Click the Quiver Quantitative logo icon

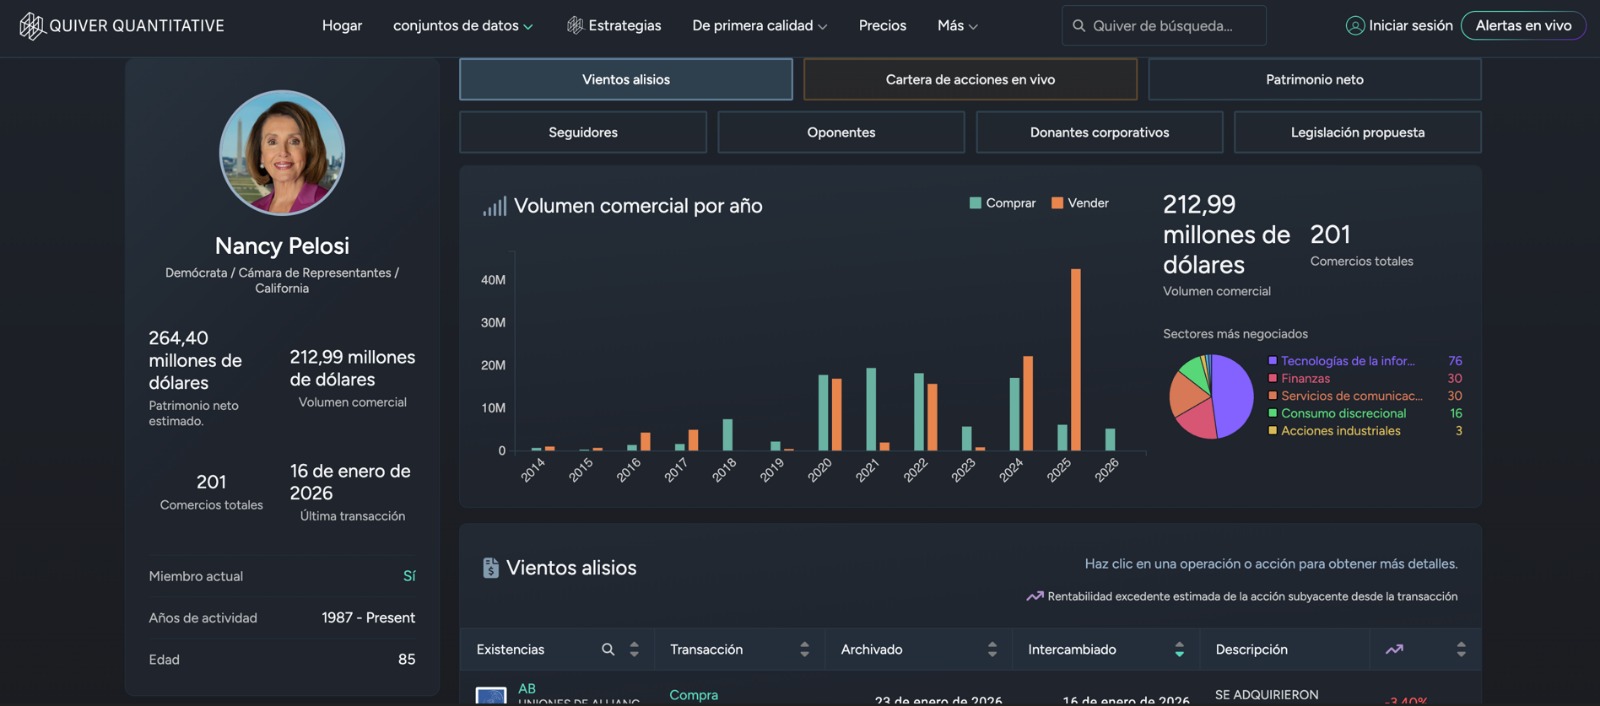click(32, 26)
